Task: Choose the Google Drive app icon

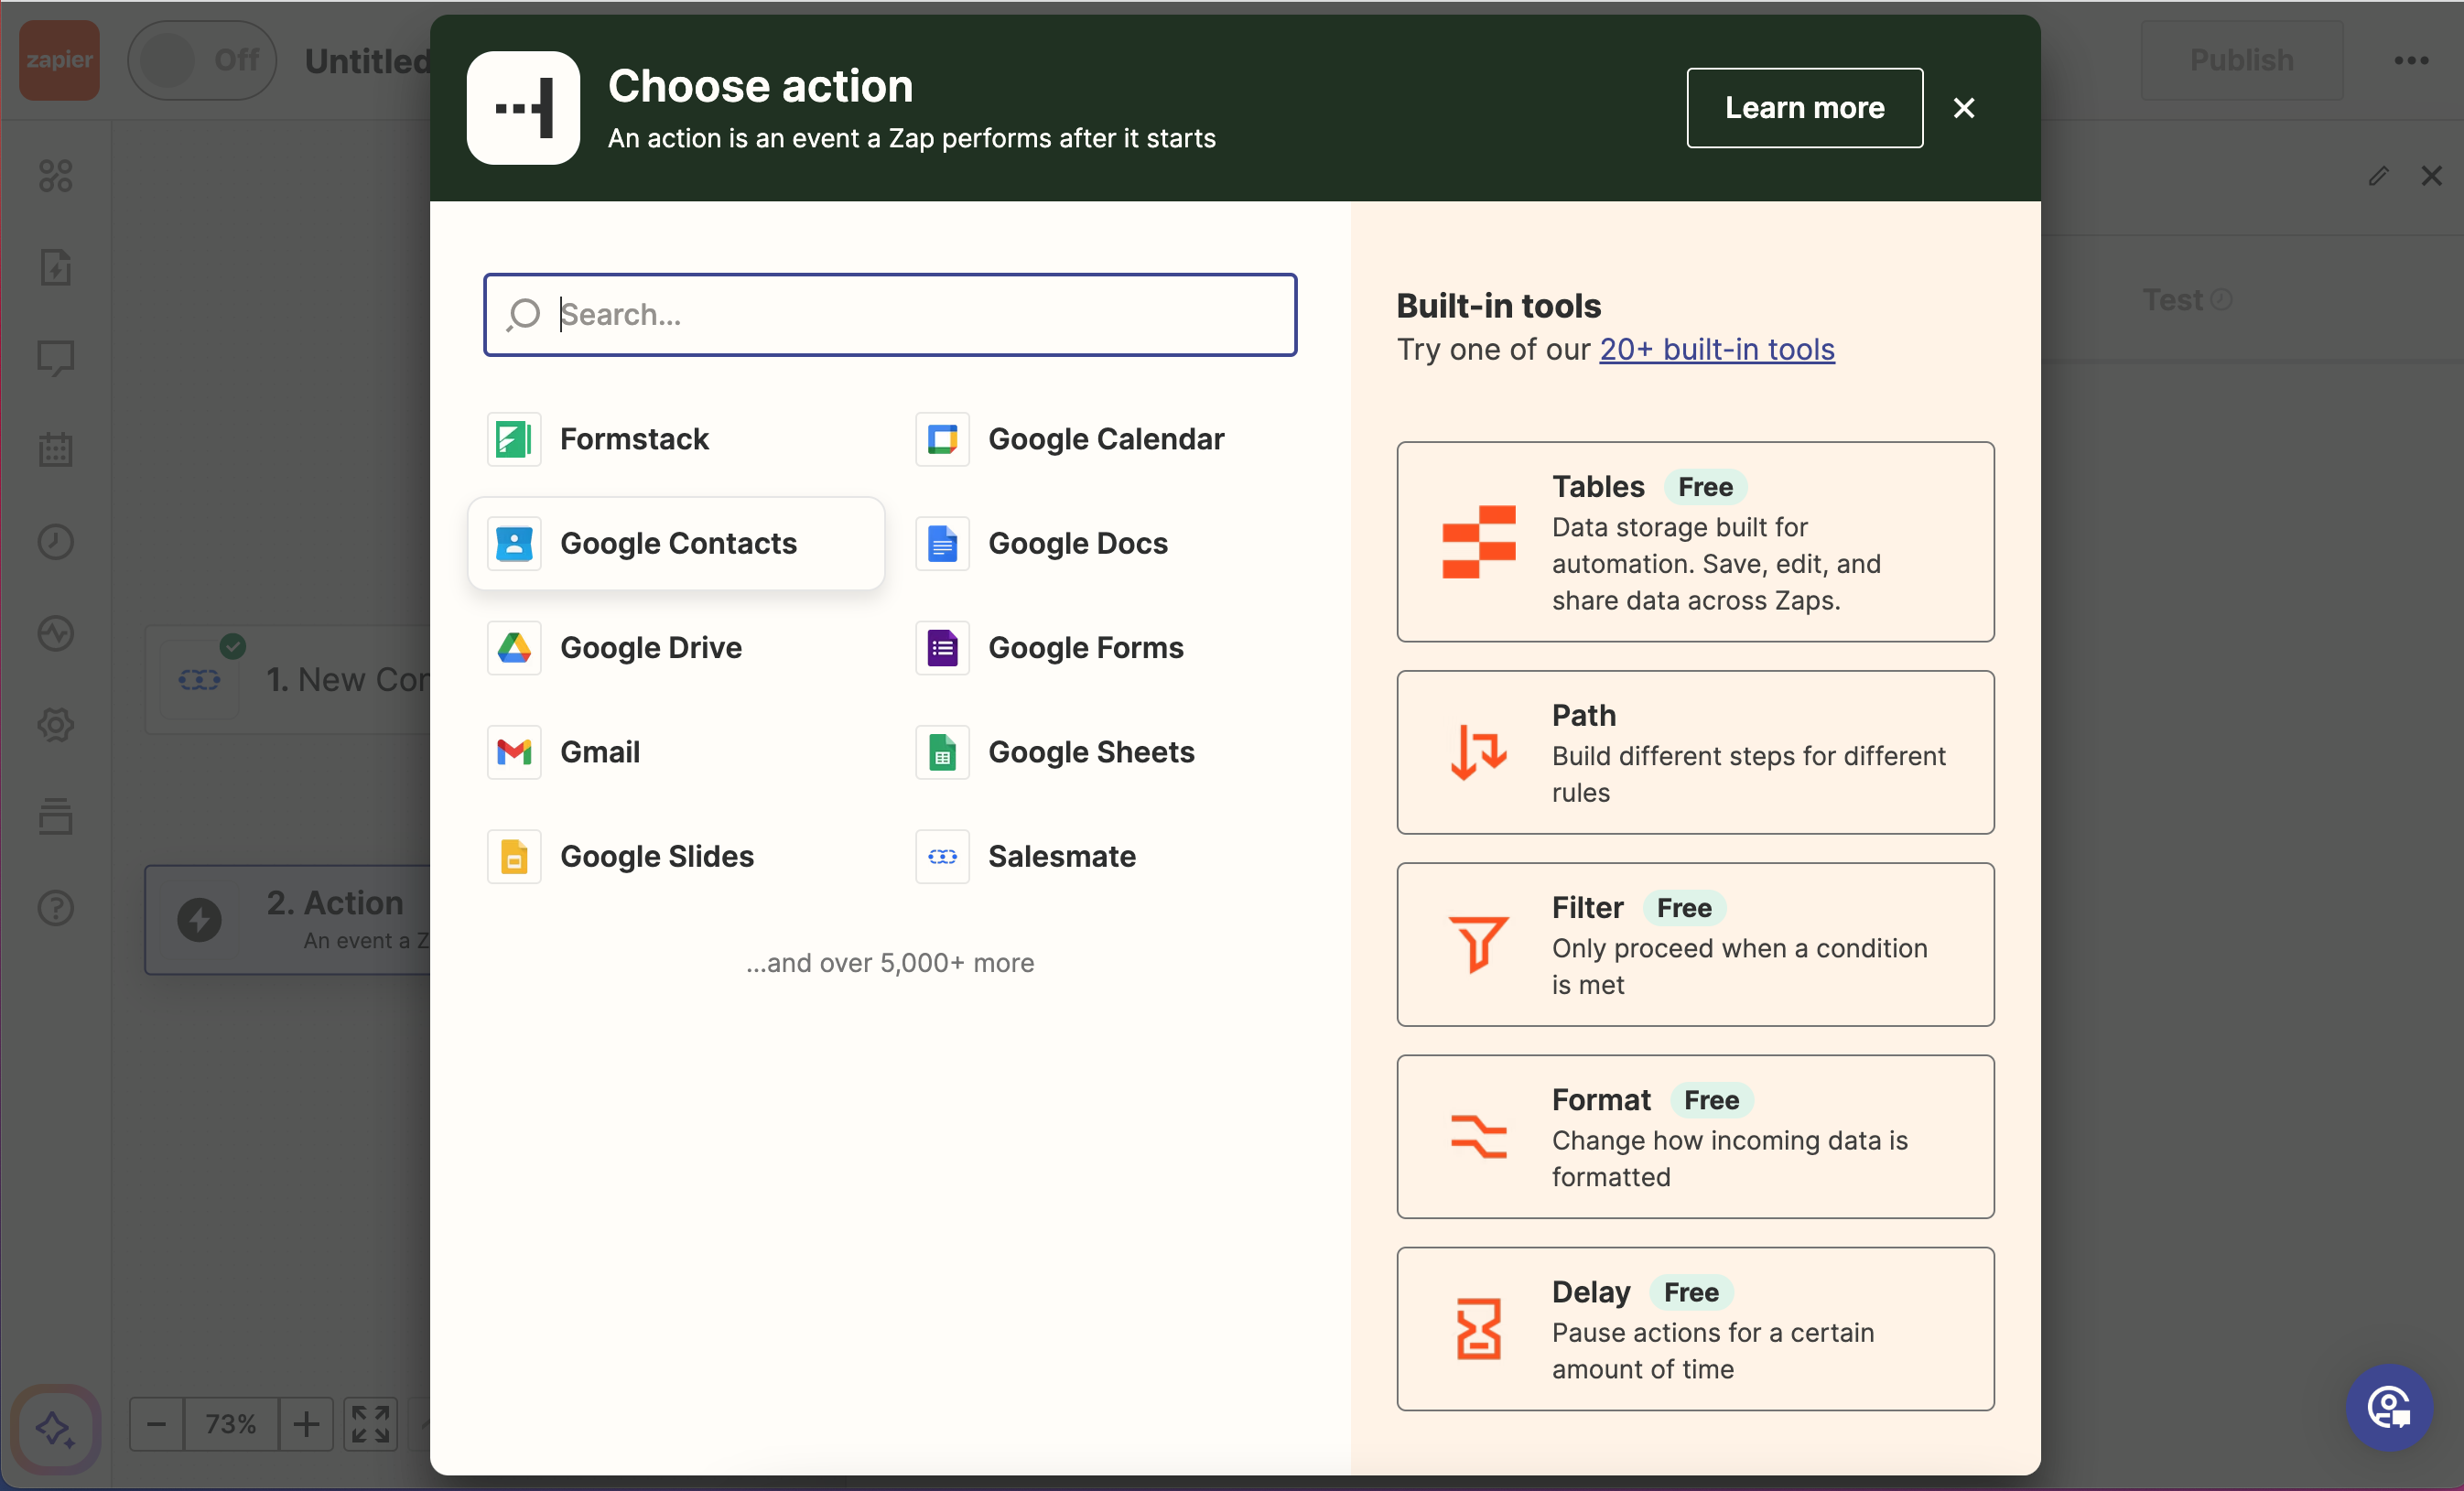Action: coord(514,648)
